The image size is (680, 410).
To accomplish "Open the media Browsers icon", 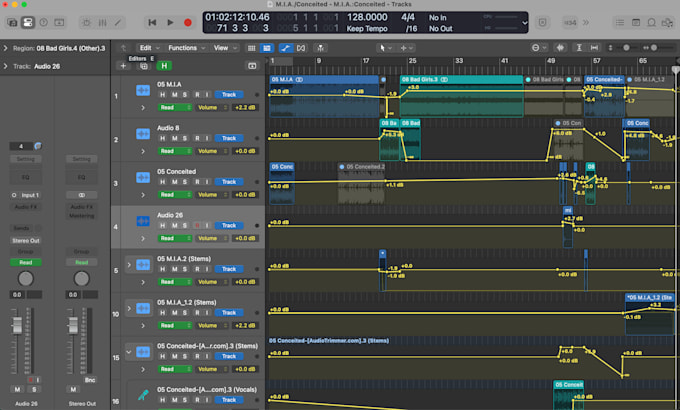I will click(x=667, y=23).
